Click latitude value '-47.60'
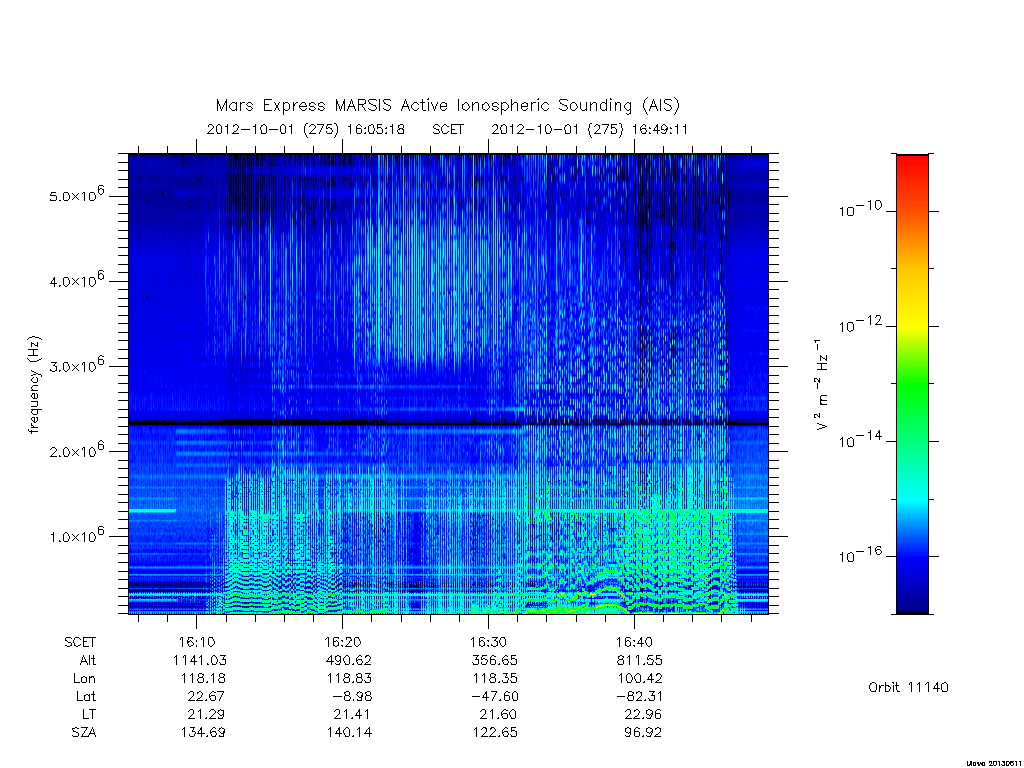The image size is (1024, 768). pos(494,697)
